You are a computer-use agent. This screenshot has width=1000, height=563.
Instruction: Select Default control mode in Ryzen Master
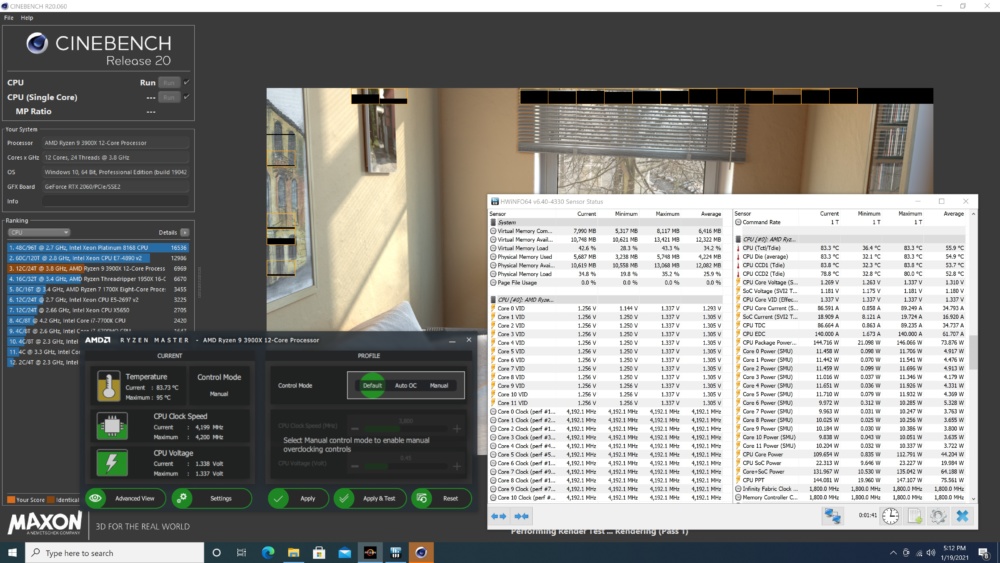point(372,385)
